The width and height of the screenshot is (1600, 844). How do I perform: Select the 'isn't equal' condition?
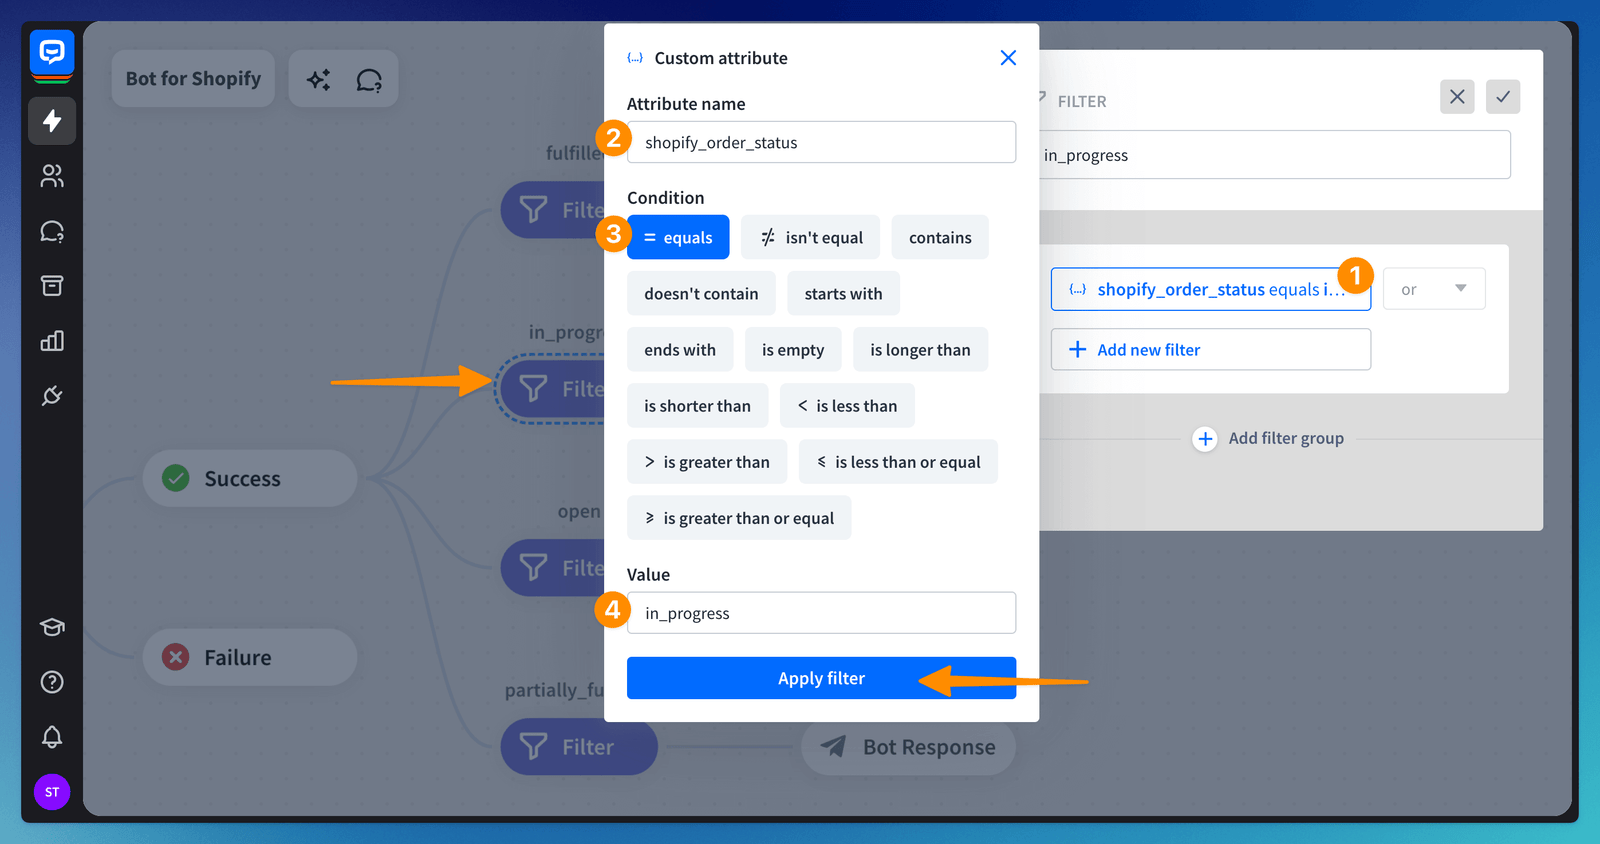[x=811, y=238]
